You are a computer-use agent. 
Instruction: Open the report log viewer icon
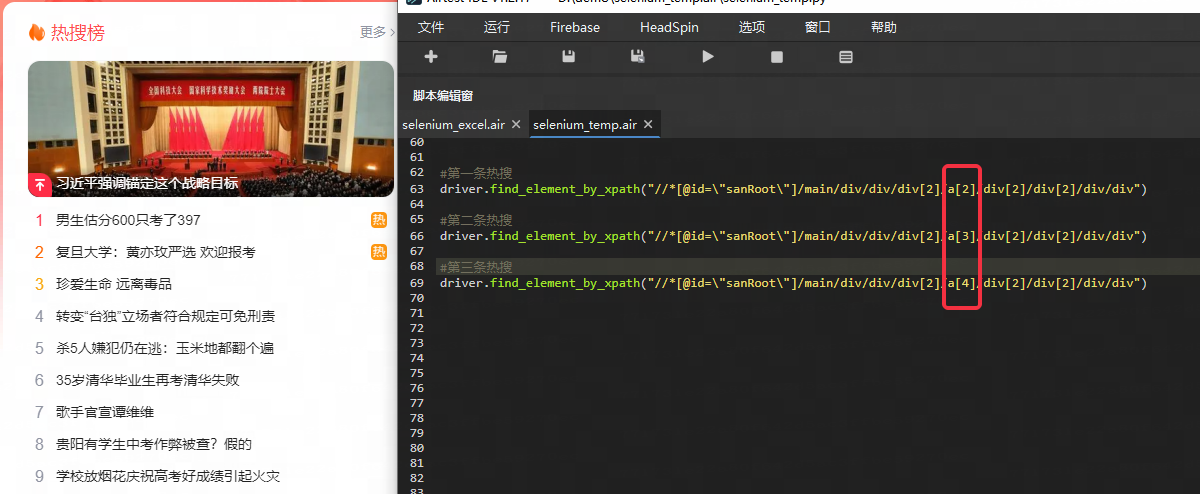click(846, 57)
